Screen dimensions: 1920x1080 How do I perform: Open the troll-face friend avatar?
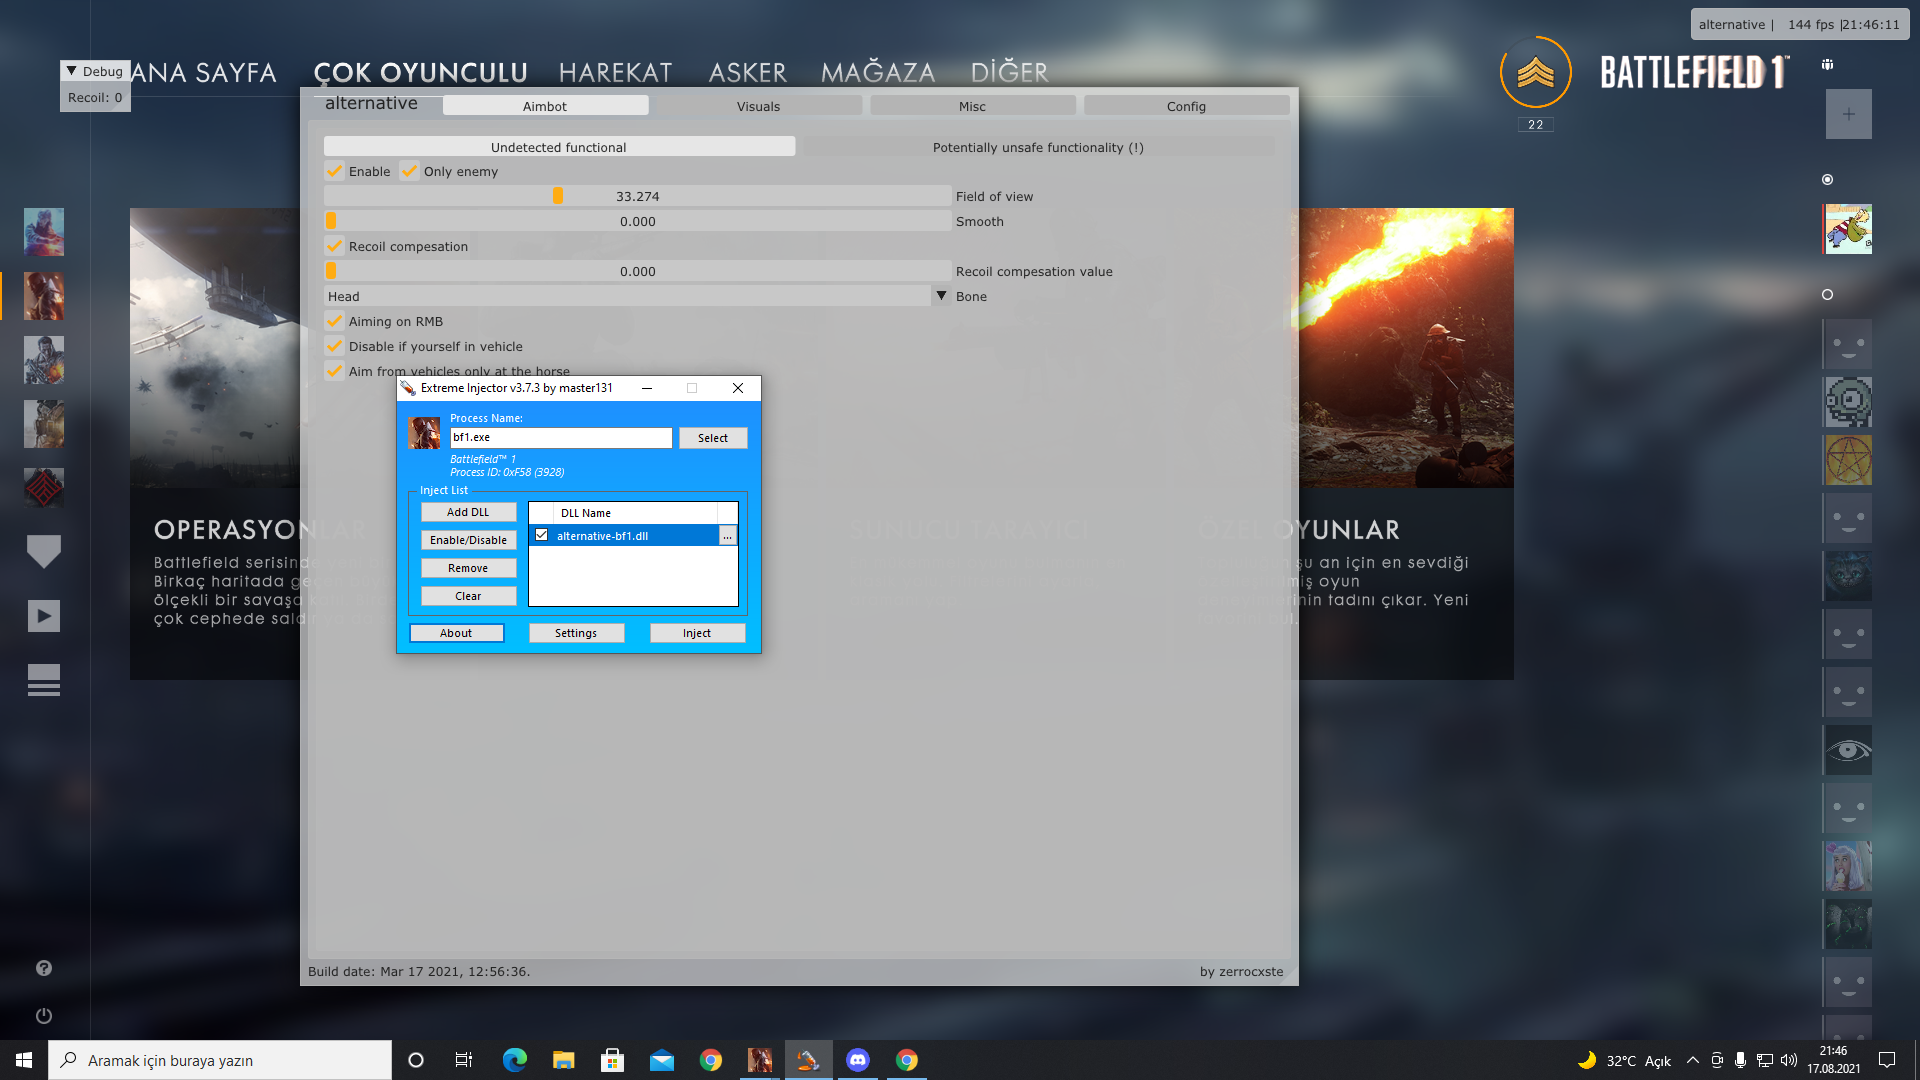(1848, 403)
